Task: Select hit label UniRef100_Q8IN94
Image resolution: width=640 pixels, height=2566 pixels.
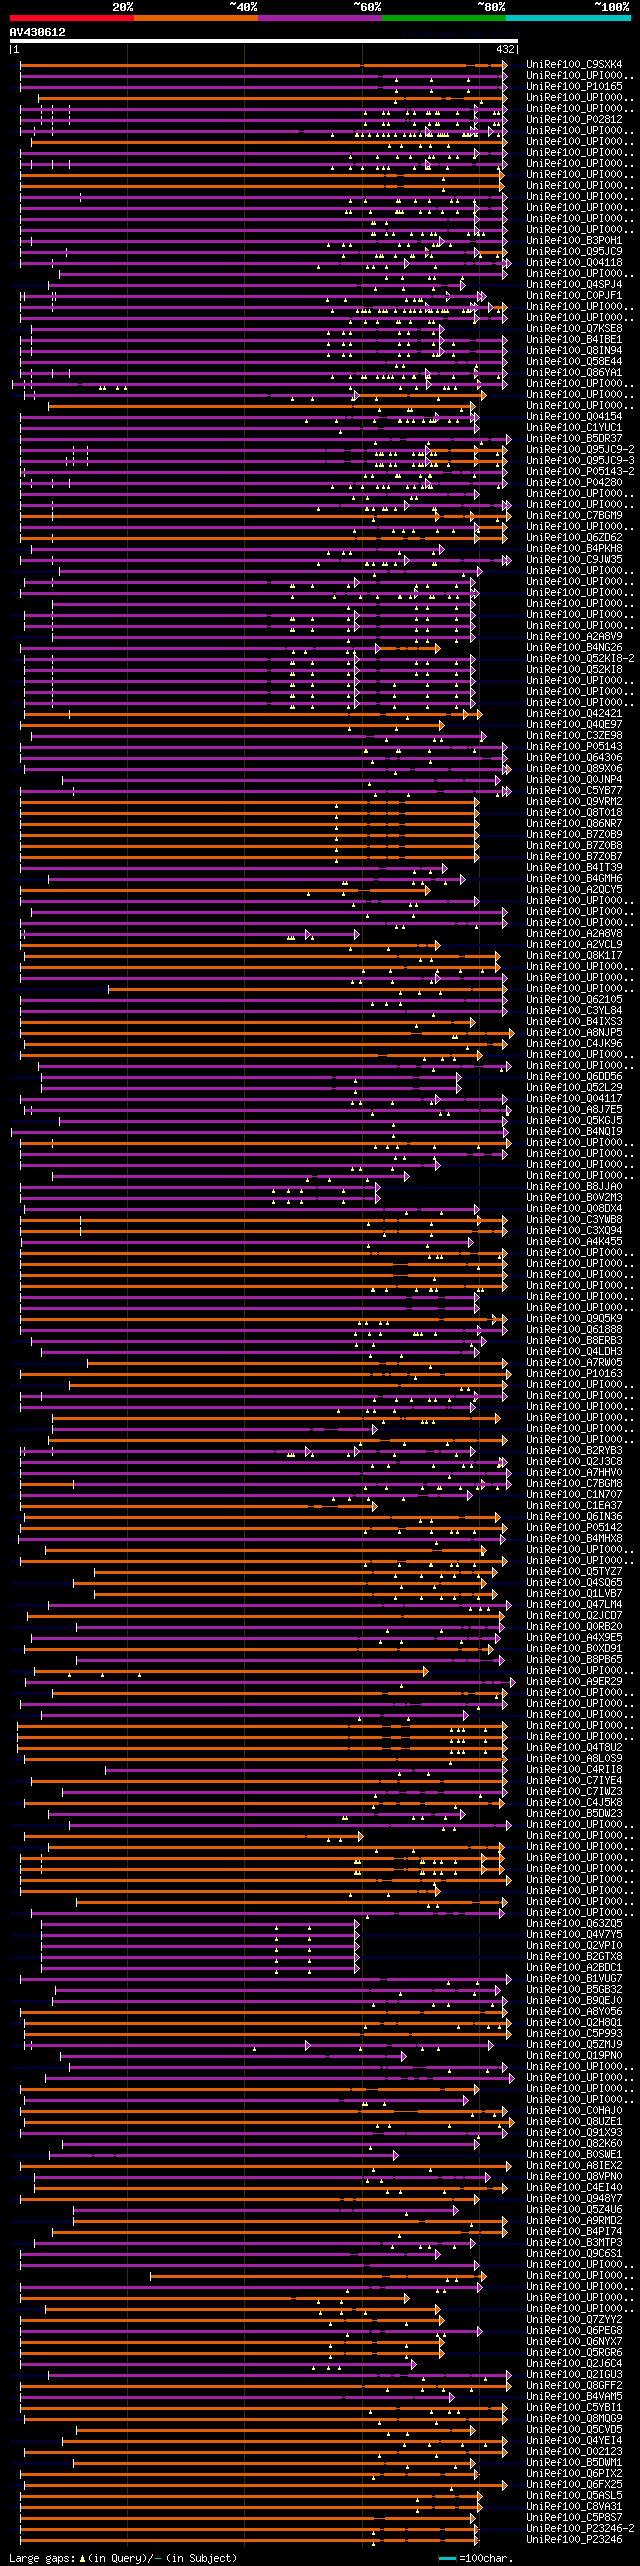Action: pos(574,351)
